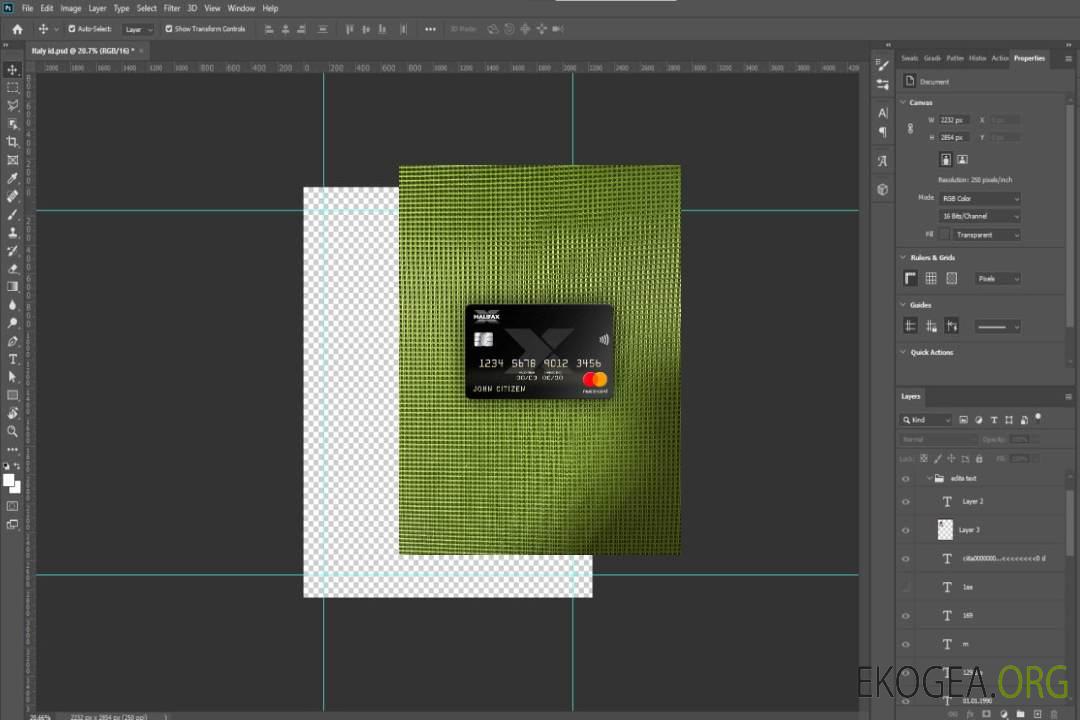Open the Transparent fill dropdown
This screenshot has height=720, width=1080.
click(x=986, y=235)
